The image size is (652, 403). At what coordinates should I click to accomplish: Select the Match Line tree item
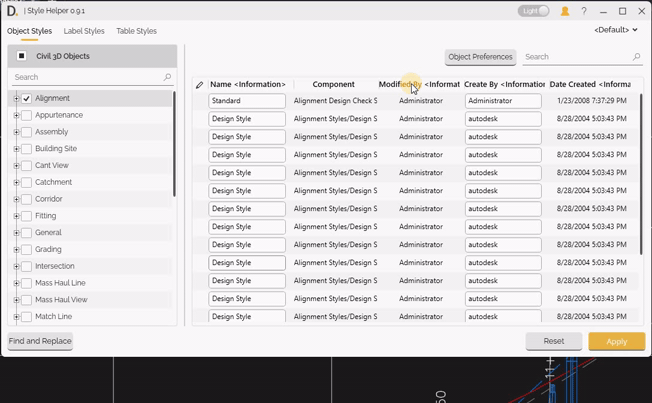[x=53, y=316]
